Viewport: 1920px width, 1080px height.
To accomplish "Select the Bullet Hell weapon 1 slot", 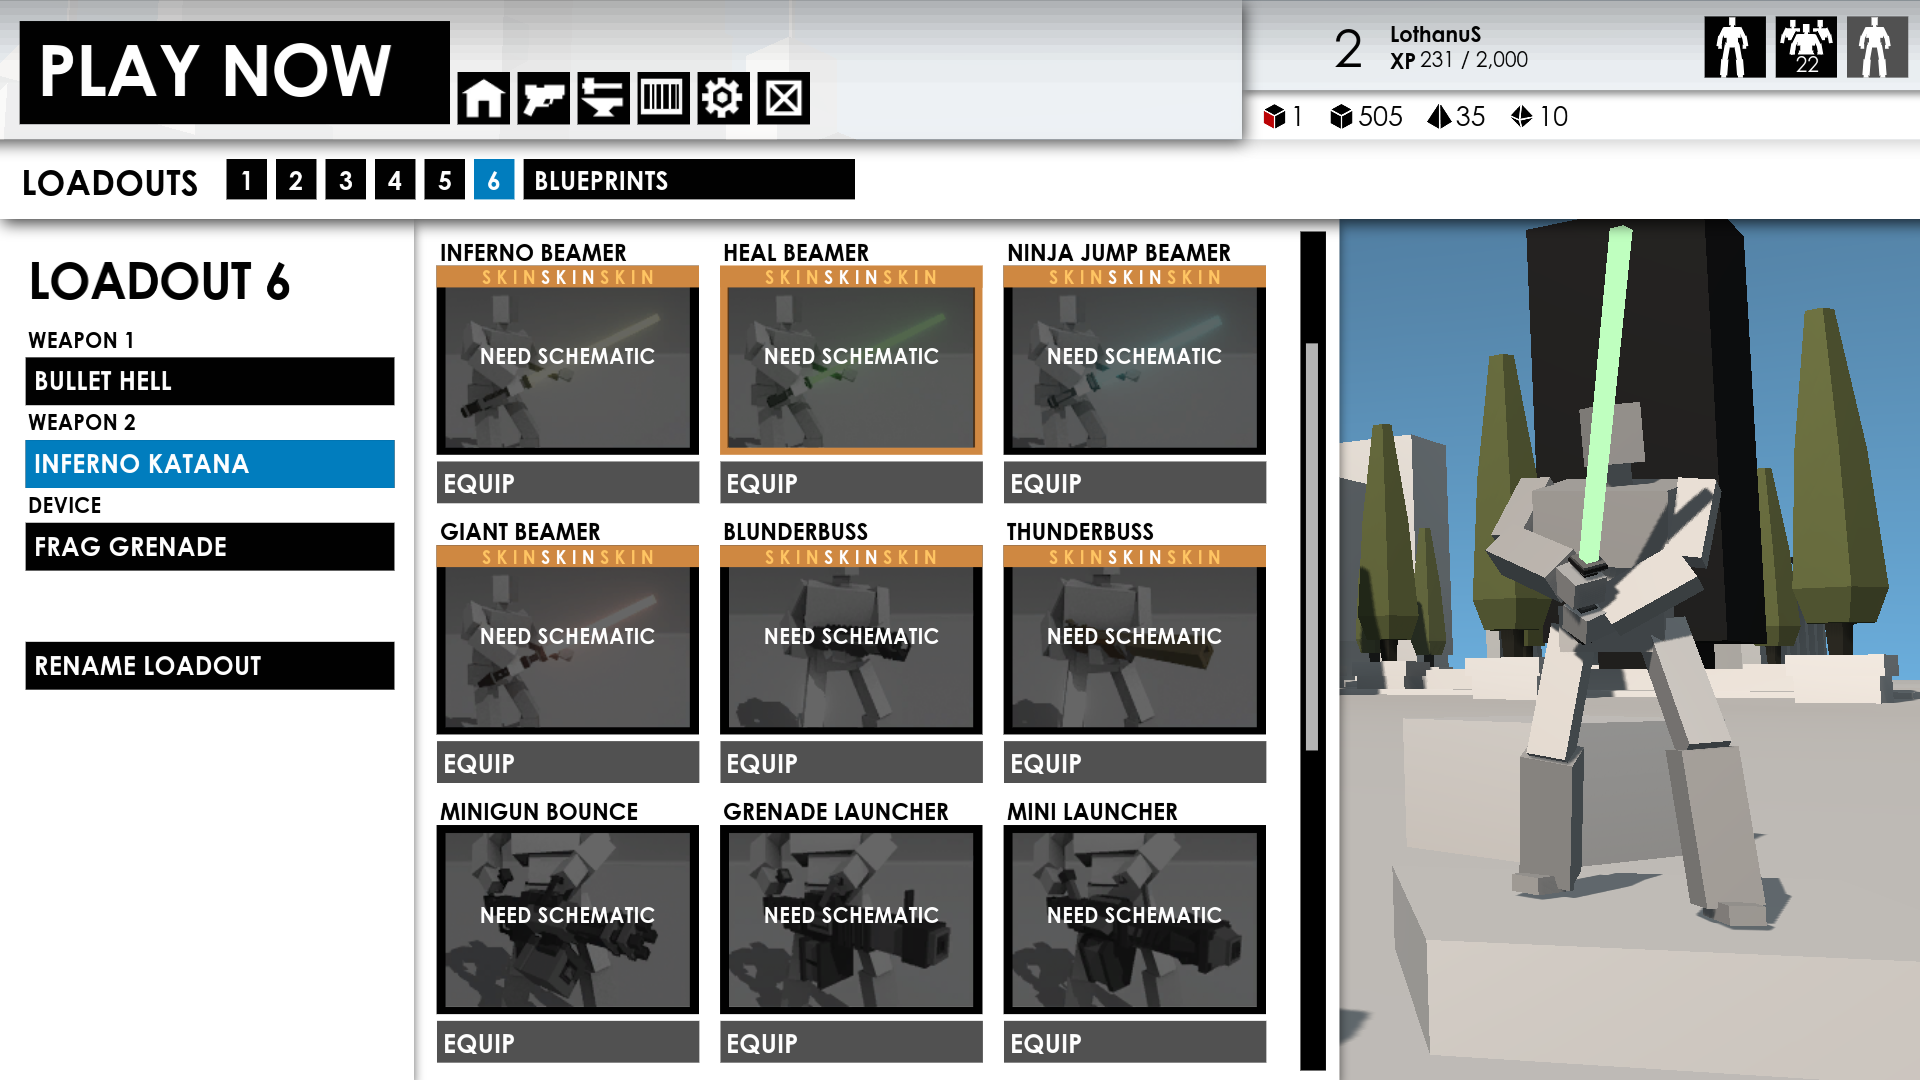I will tap(210, 381).
